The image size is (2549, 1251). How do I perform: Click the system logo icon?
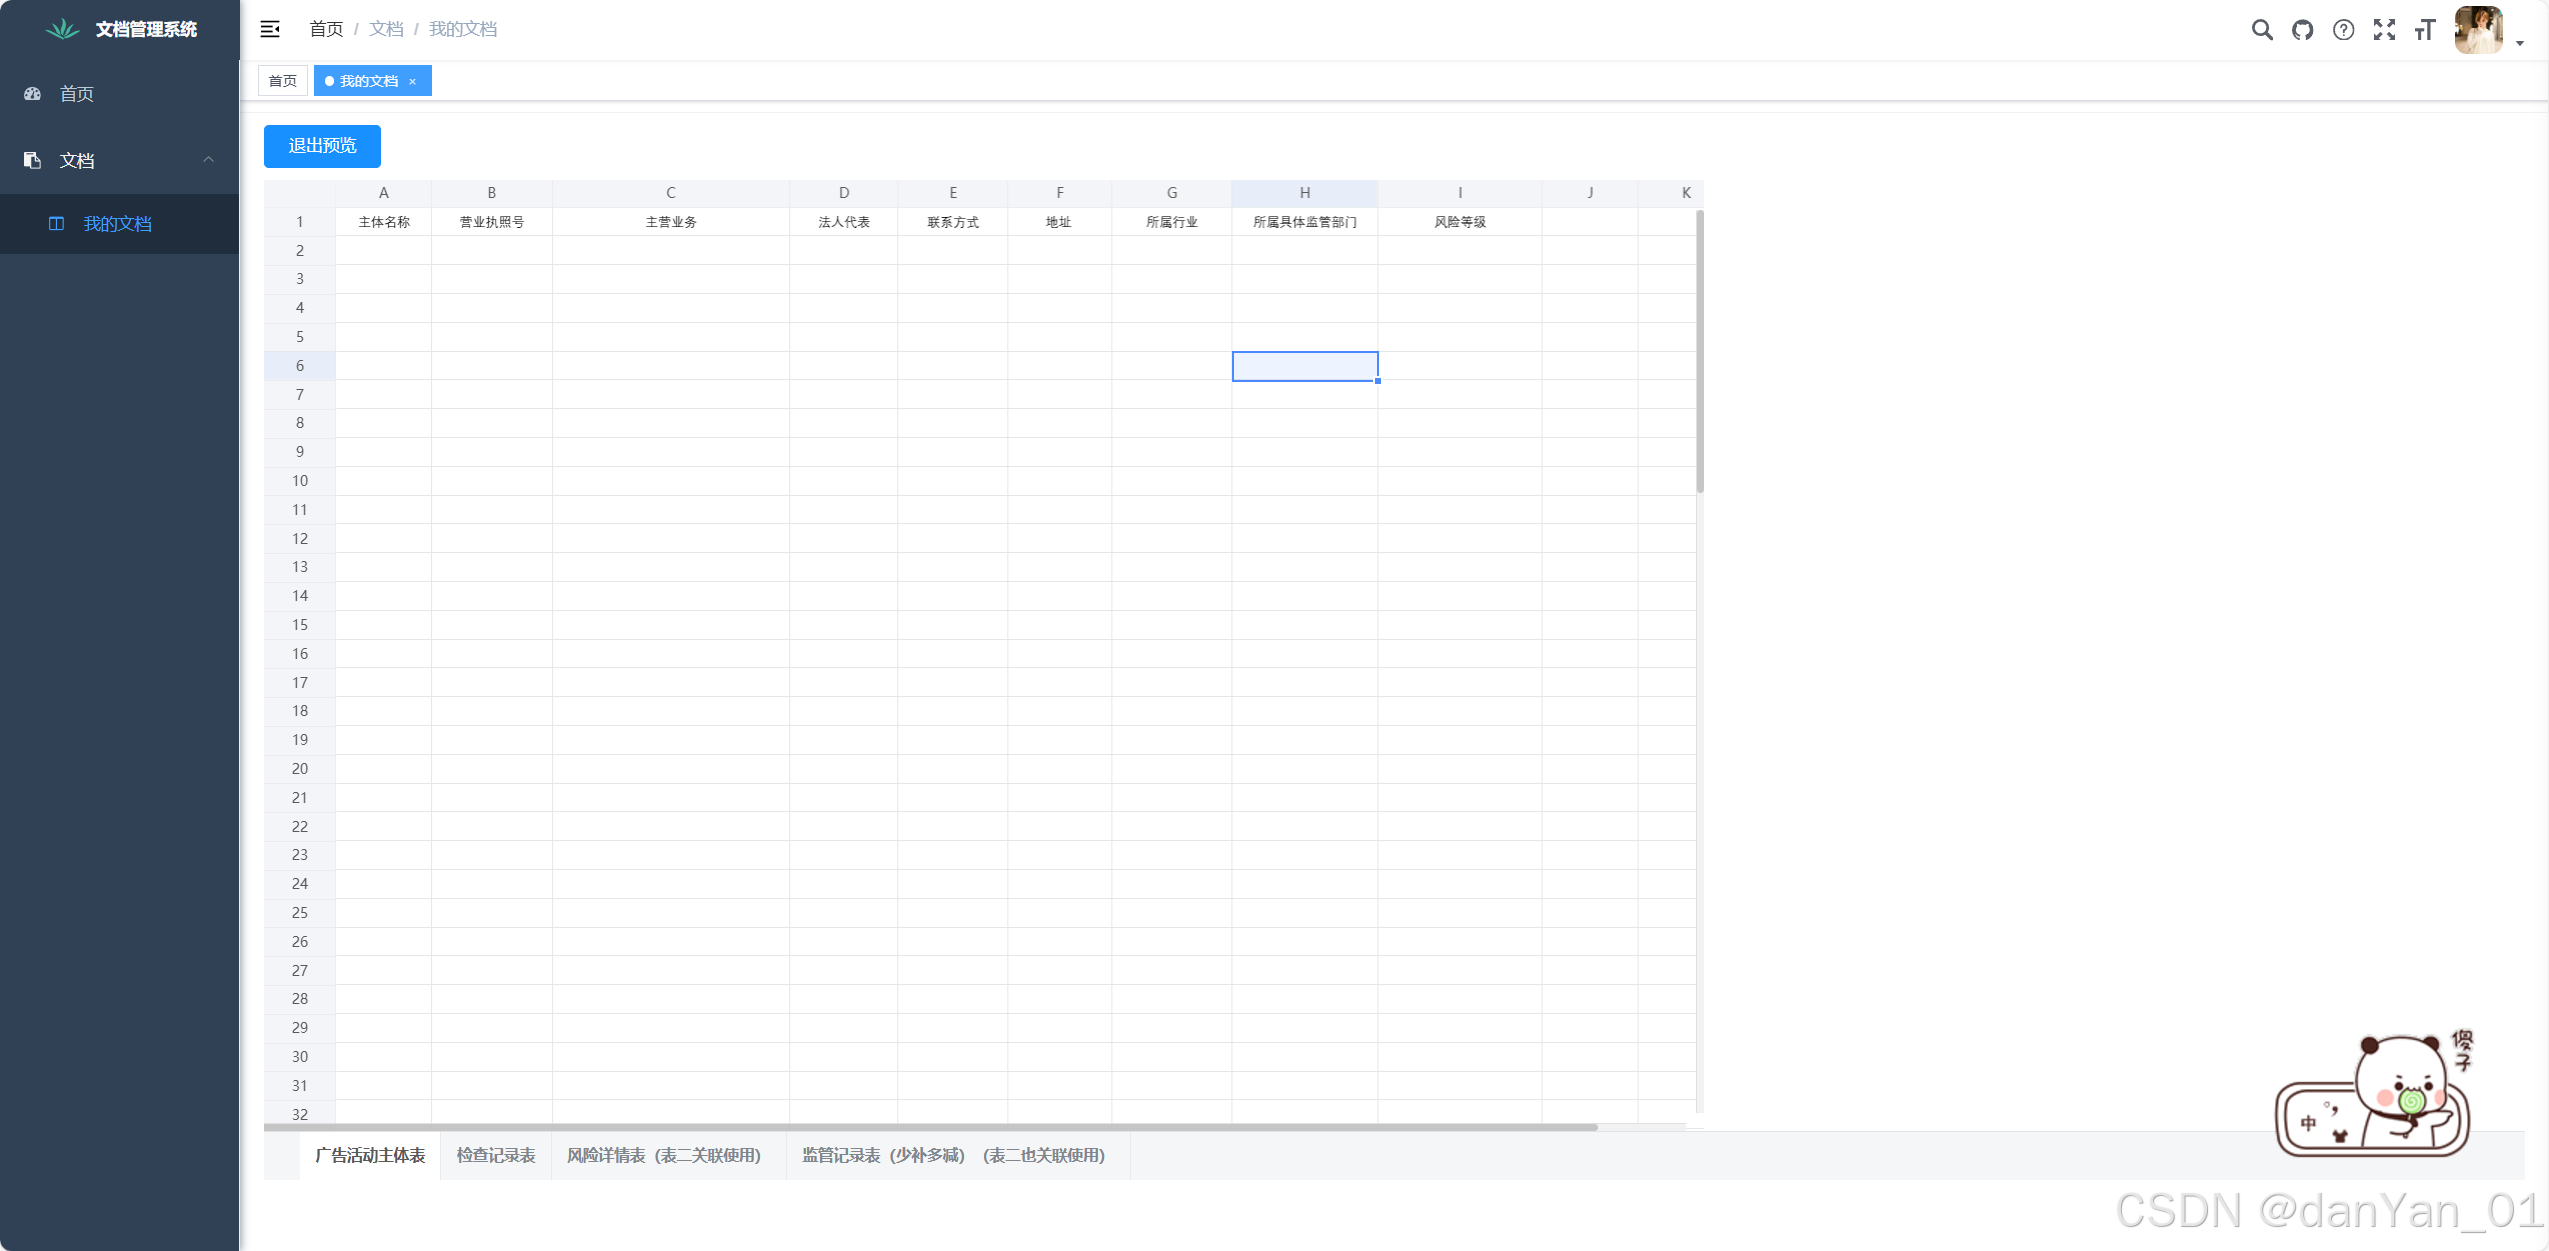click(x=62, y=29)
